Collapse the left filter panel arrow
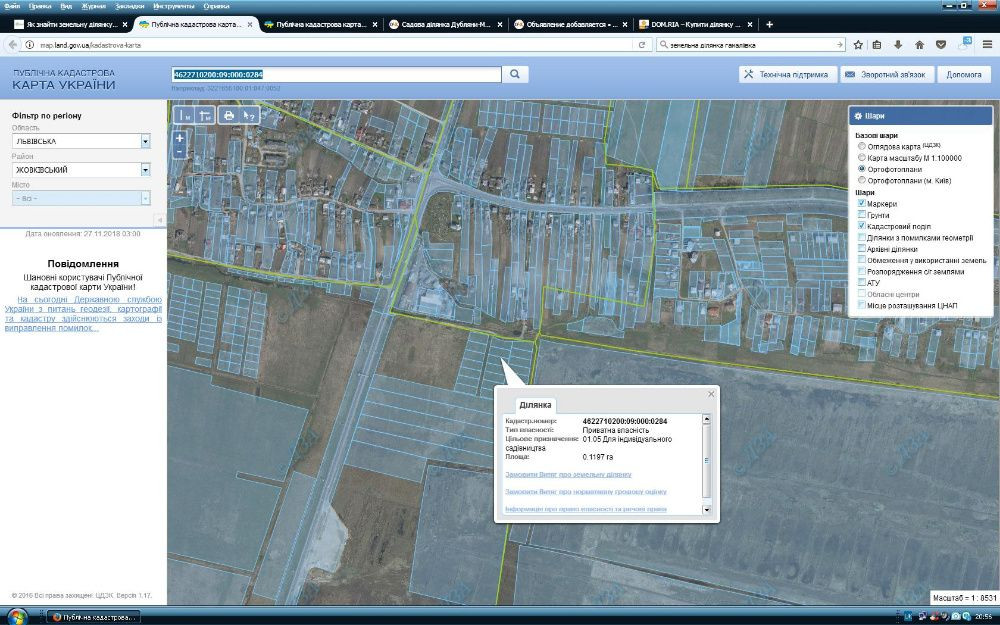The image size is (1000, 625). (158, 219)
